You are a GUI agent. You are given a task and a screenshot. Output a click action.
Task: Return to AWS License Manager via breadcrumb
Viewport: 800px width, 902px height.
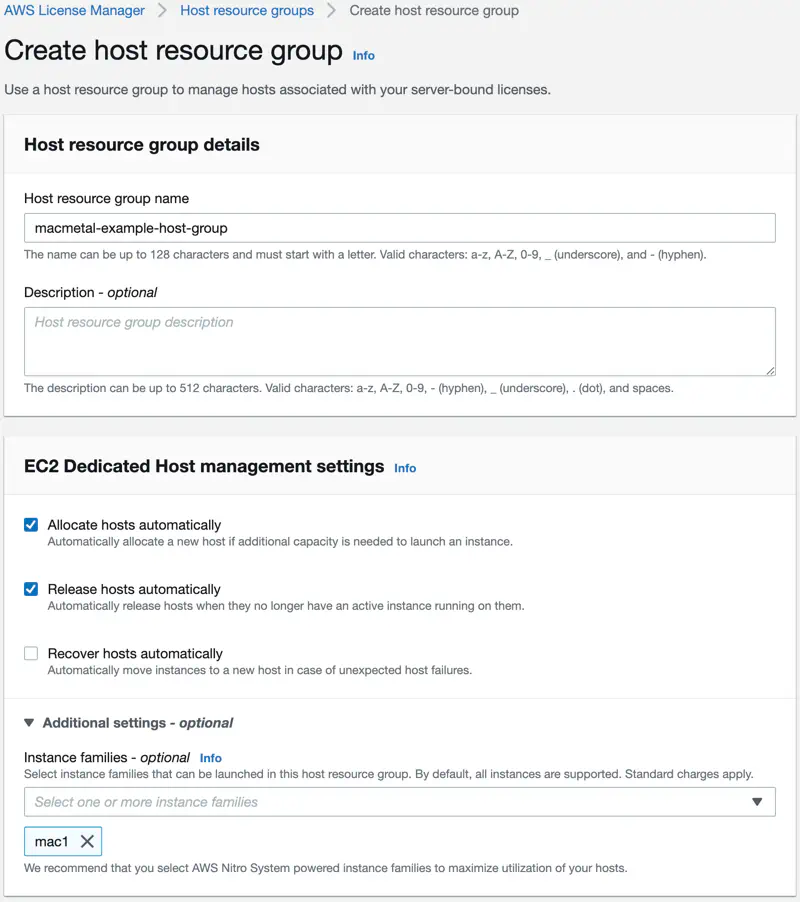(74, 11)
